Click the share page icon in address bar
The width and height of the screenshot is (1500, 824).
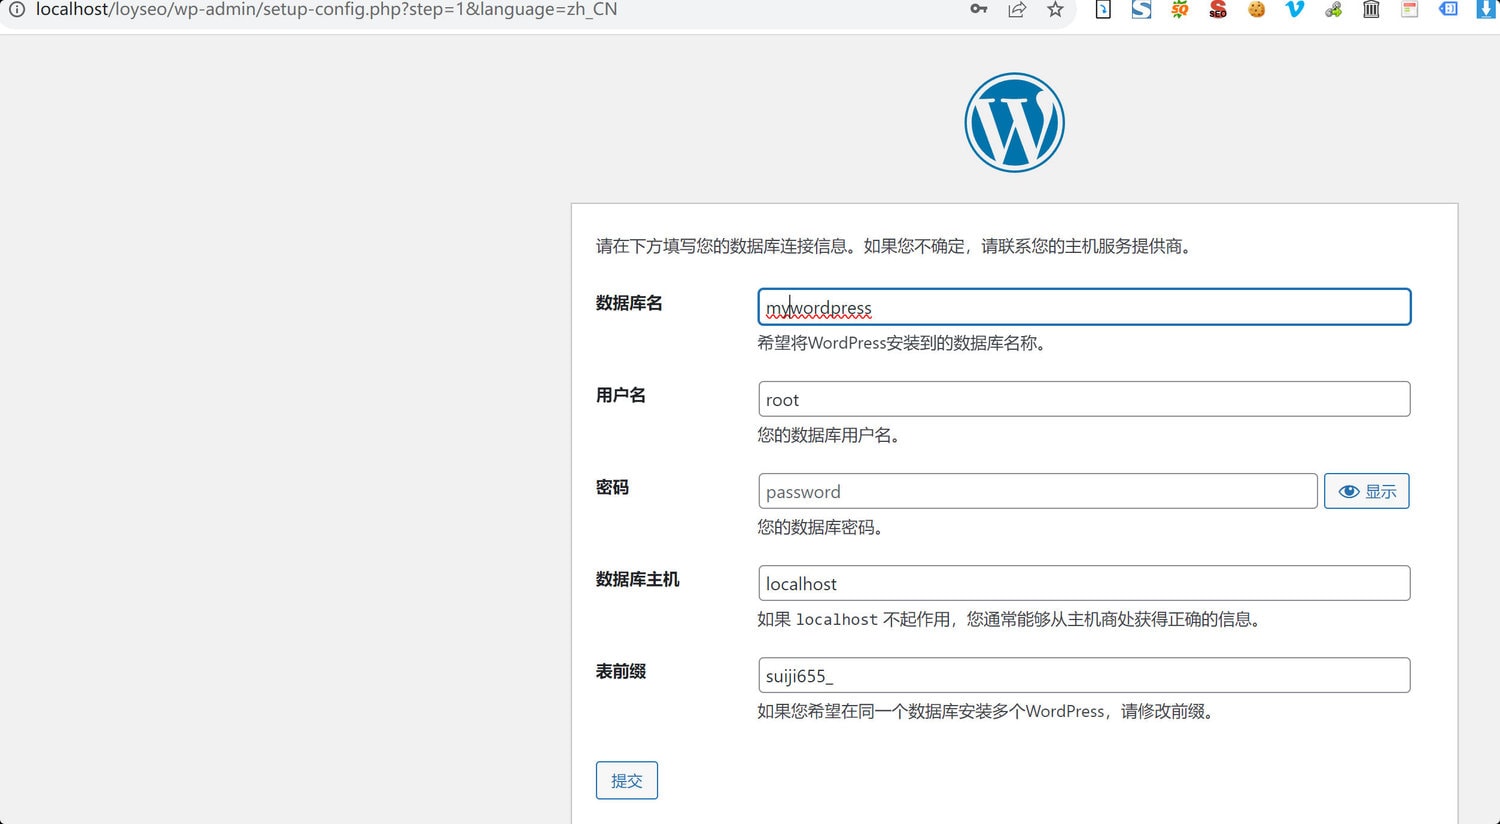click(x=1017, y=9)
